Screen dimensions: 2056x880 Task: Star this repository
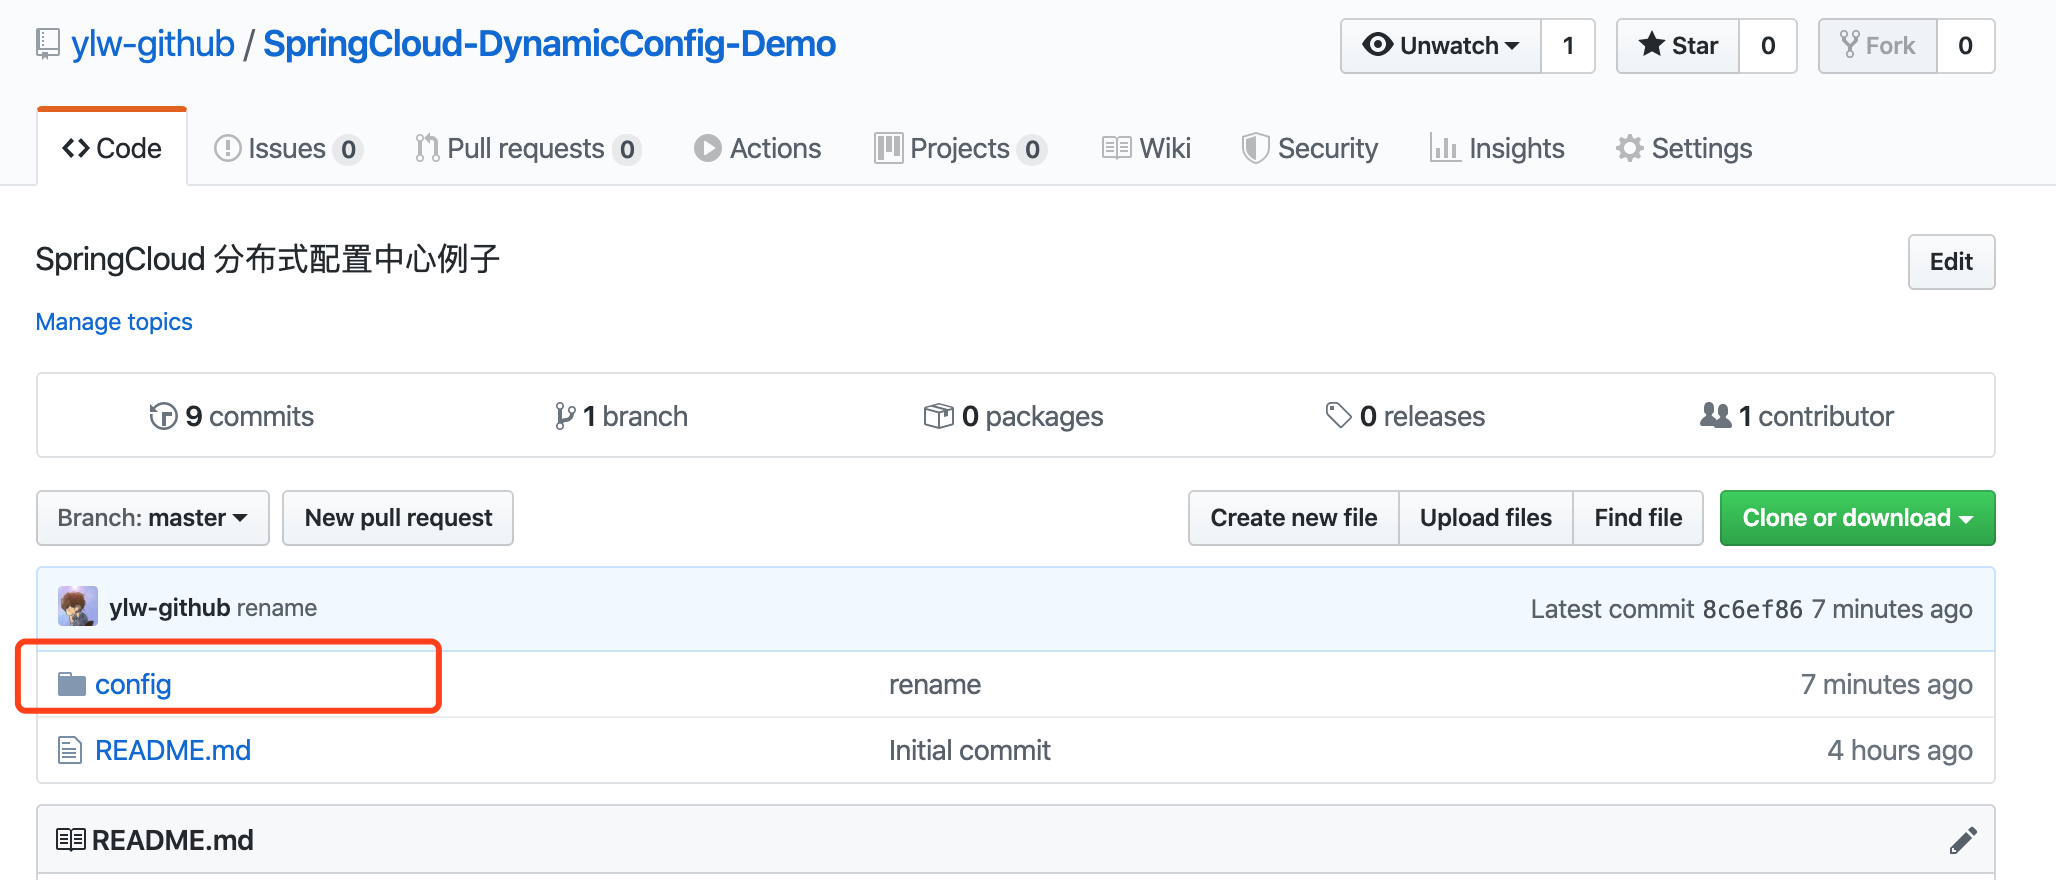pyautogui.click(x=1678, y=46)
